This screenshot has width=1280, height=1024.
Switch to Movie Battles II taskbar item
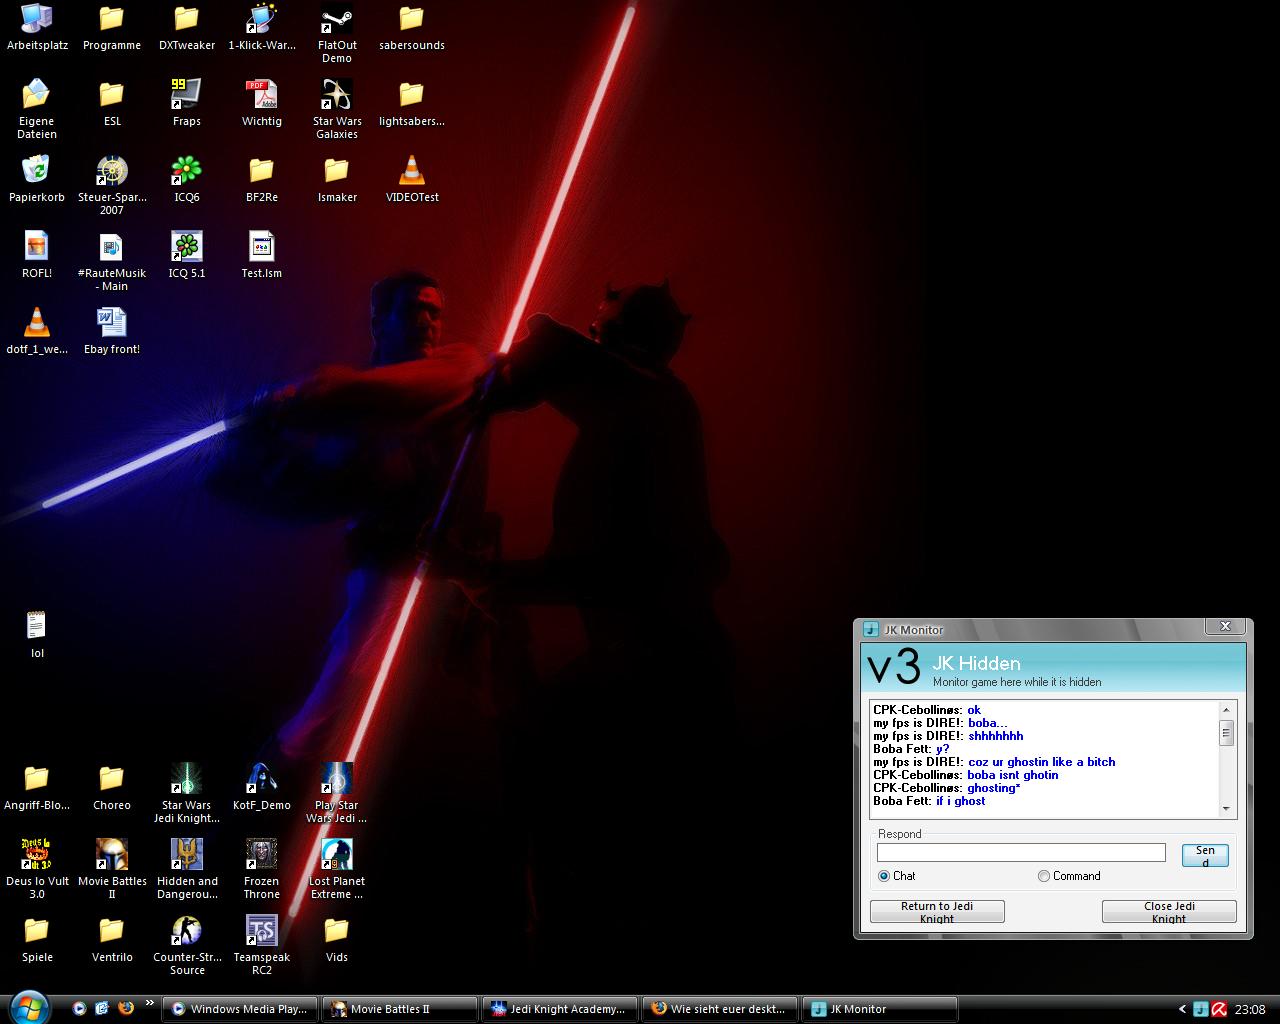click(400, 1009)
